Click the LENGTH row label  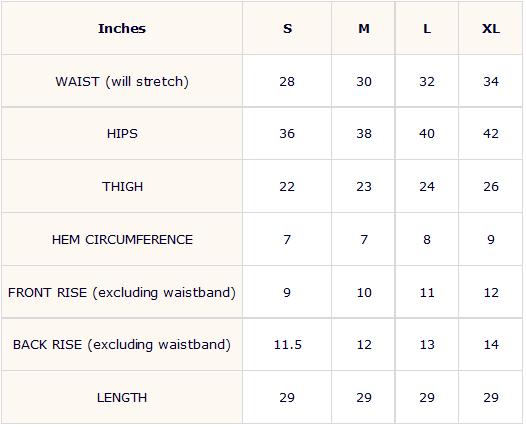[x=122, y=398]
